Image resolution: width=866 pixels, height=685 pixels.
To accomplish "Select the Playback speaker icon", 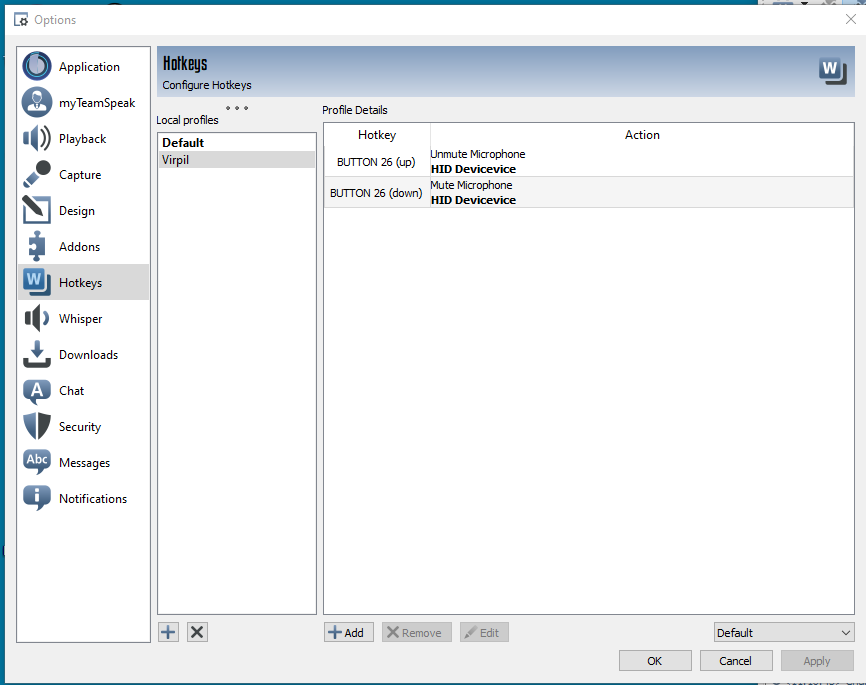I will tap(37, 138).
